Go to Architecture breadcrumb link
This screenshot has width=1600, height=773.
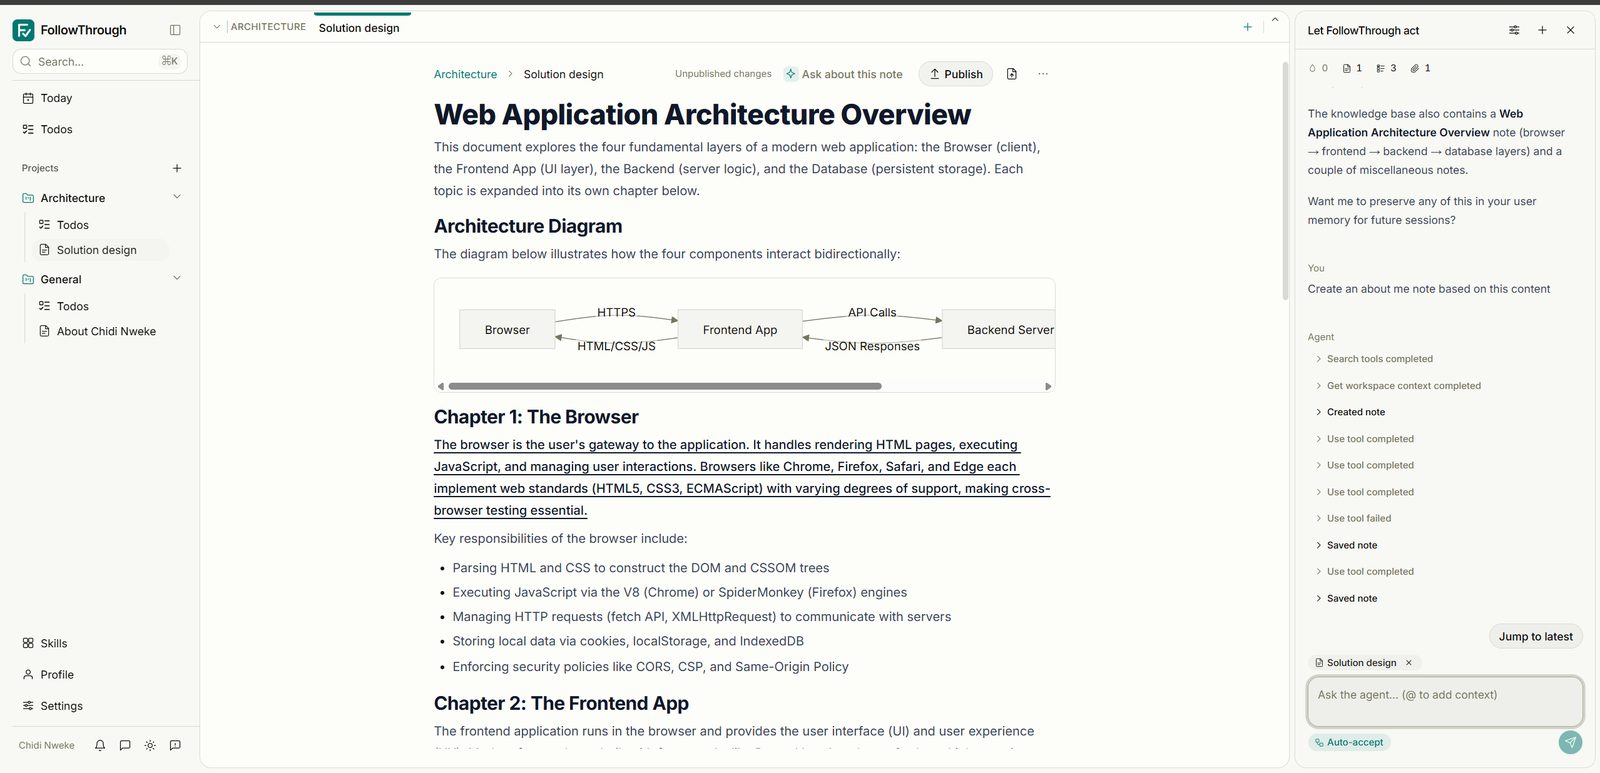pos(465,74)
